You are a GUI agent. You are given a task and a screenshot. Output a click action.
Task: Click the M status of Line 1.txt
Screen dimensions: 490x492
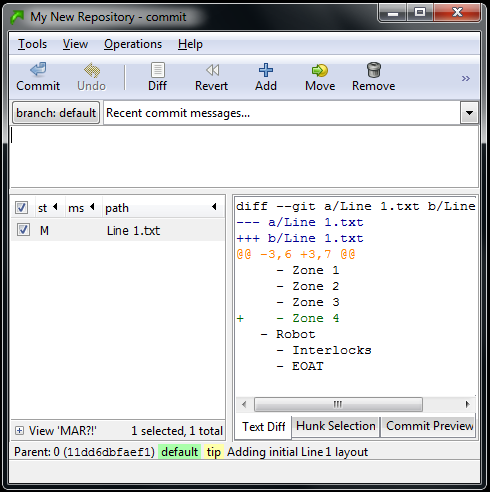click(x=44, y=231)
